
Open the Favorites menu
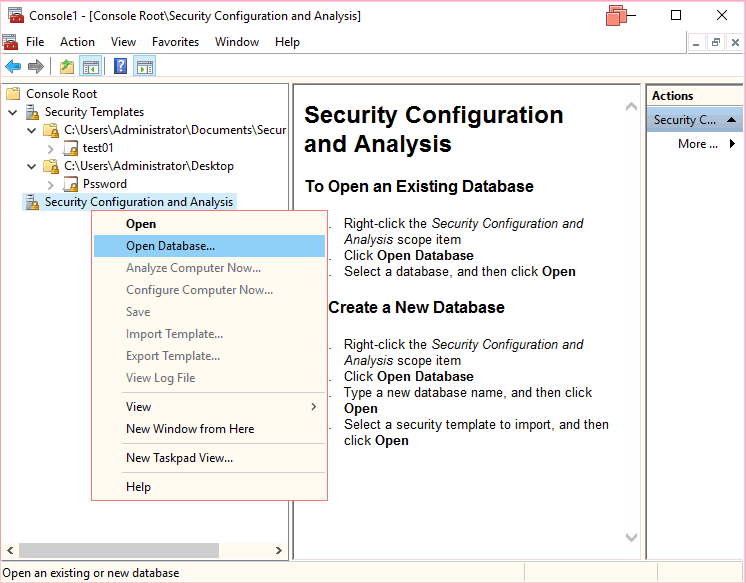click(x=176, y=42)
